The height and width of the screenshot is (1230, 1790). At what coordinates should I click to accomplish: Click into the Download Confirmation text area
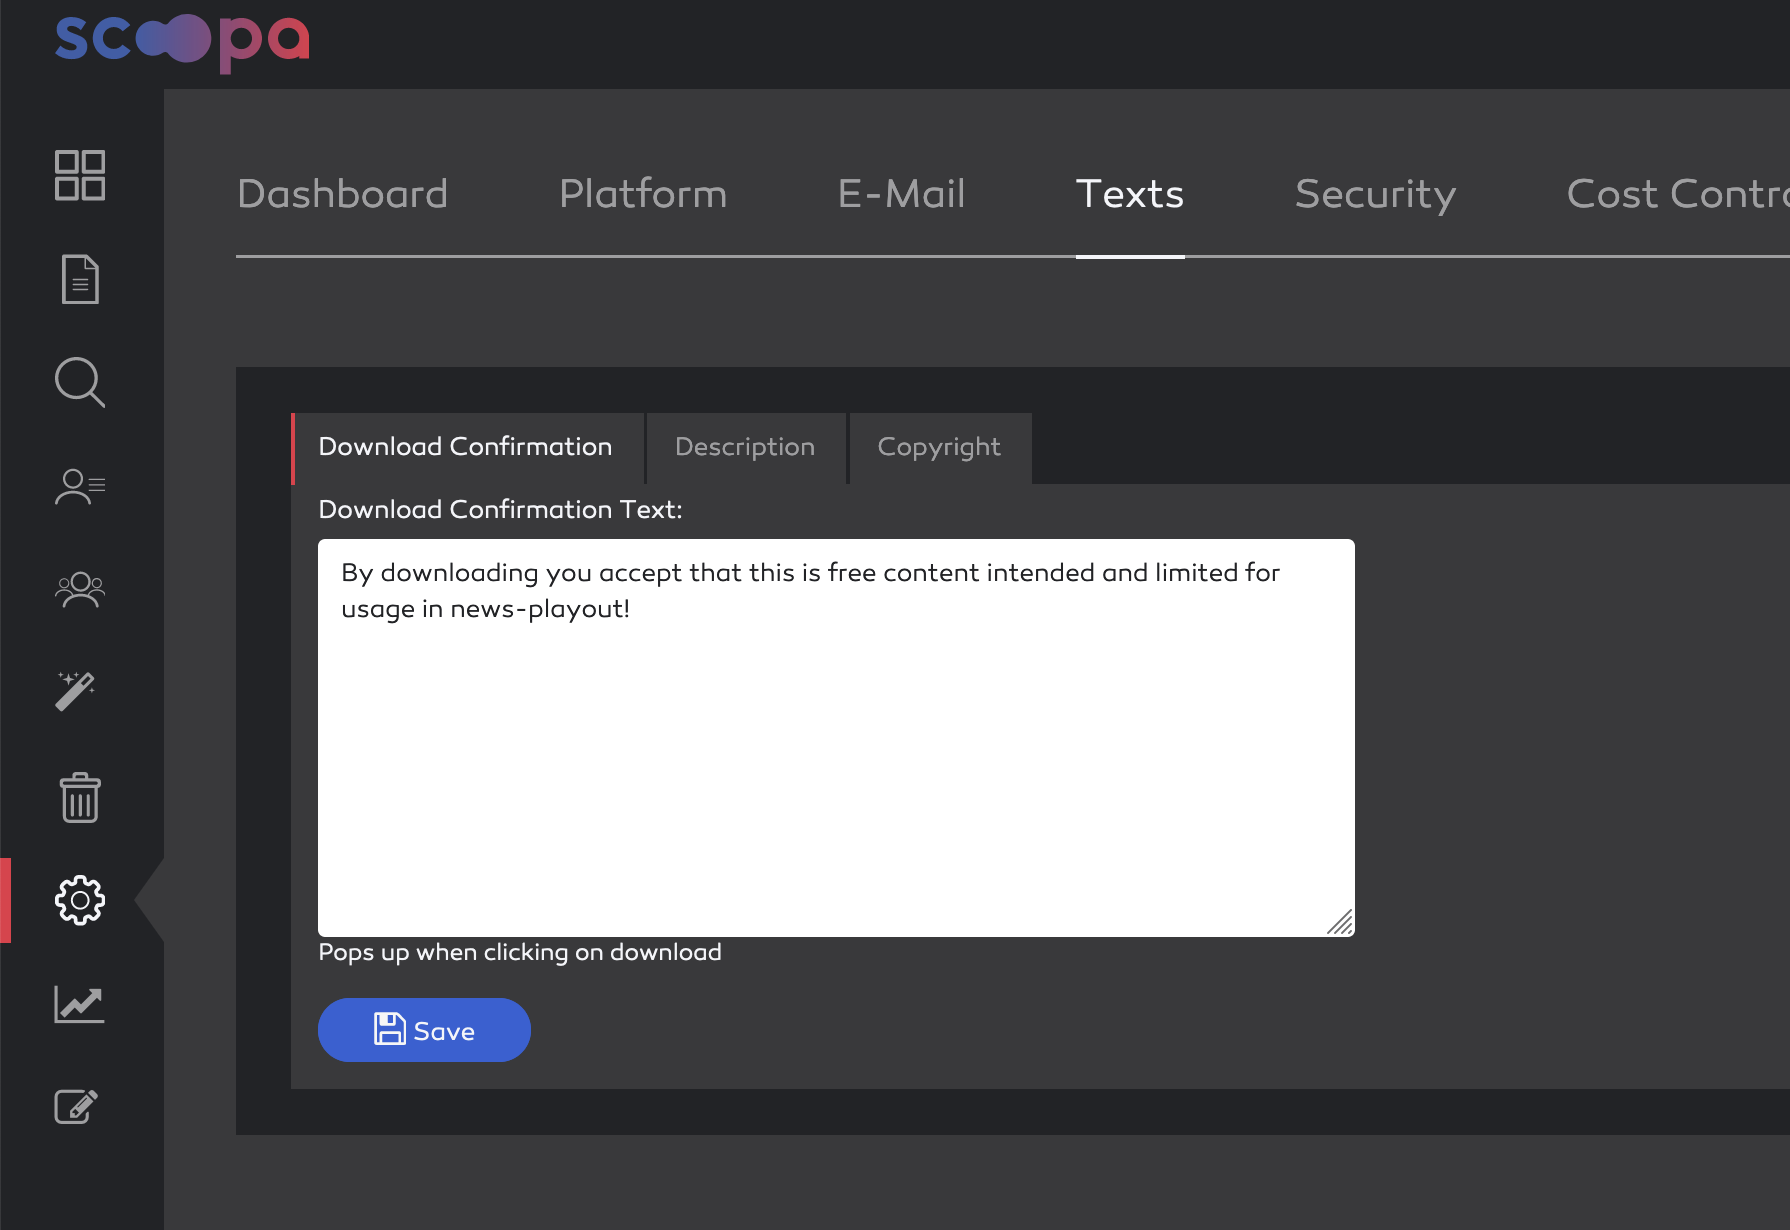tap(836, 738)
